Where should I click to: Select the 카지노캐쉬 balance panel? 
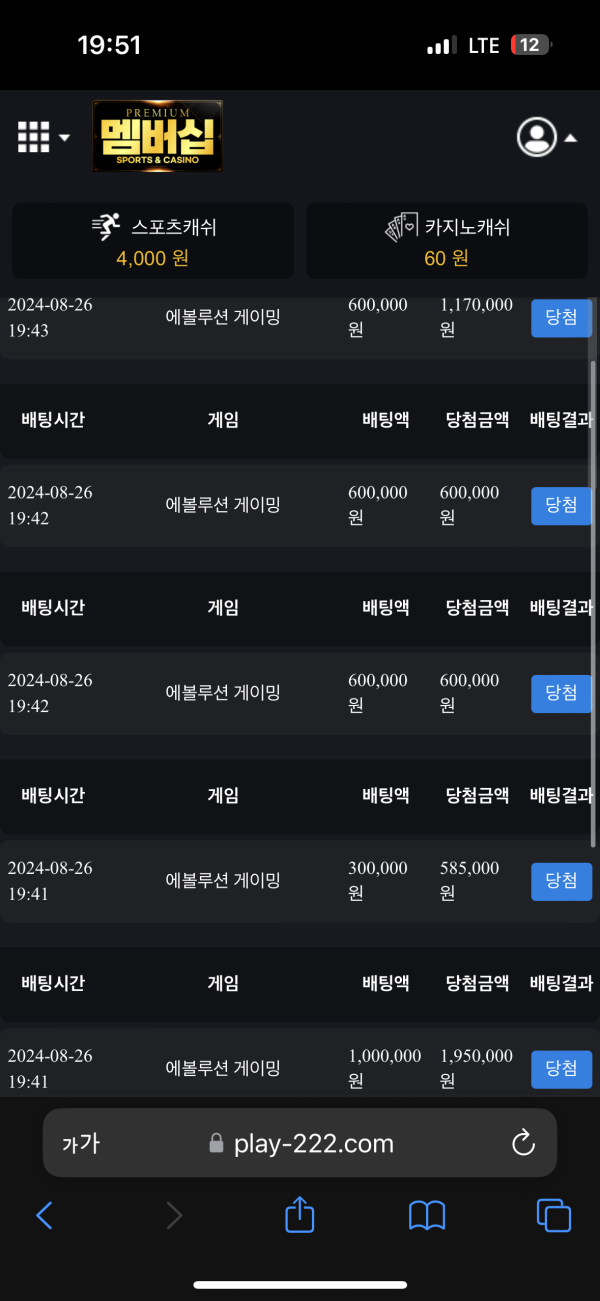(x=447, y=241)
